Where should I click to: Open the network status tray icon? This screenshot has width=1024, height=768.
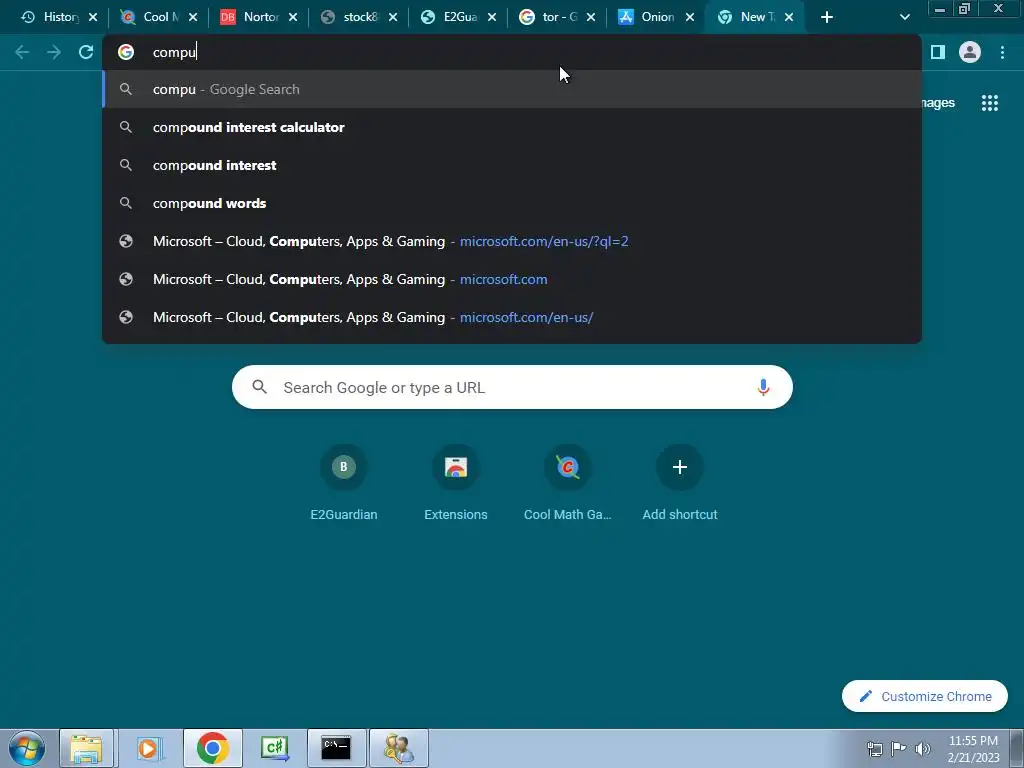coord(875,749)
